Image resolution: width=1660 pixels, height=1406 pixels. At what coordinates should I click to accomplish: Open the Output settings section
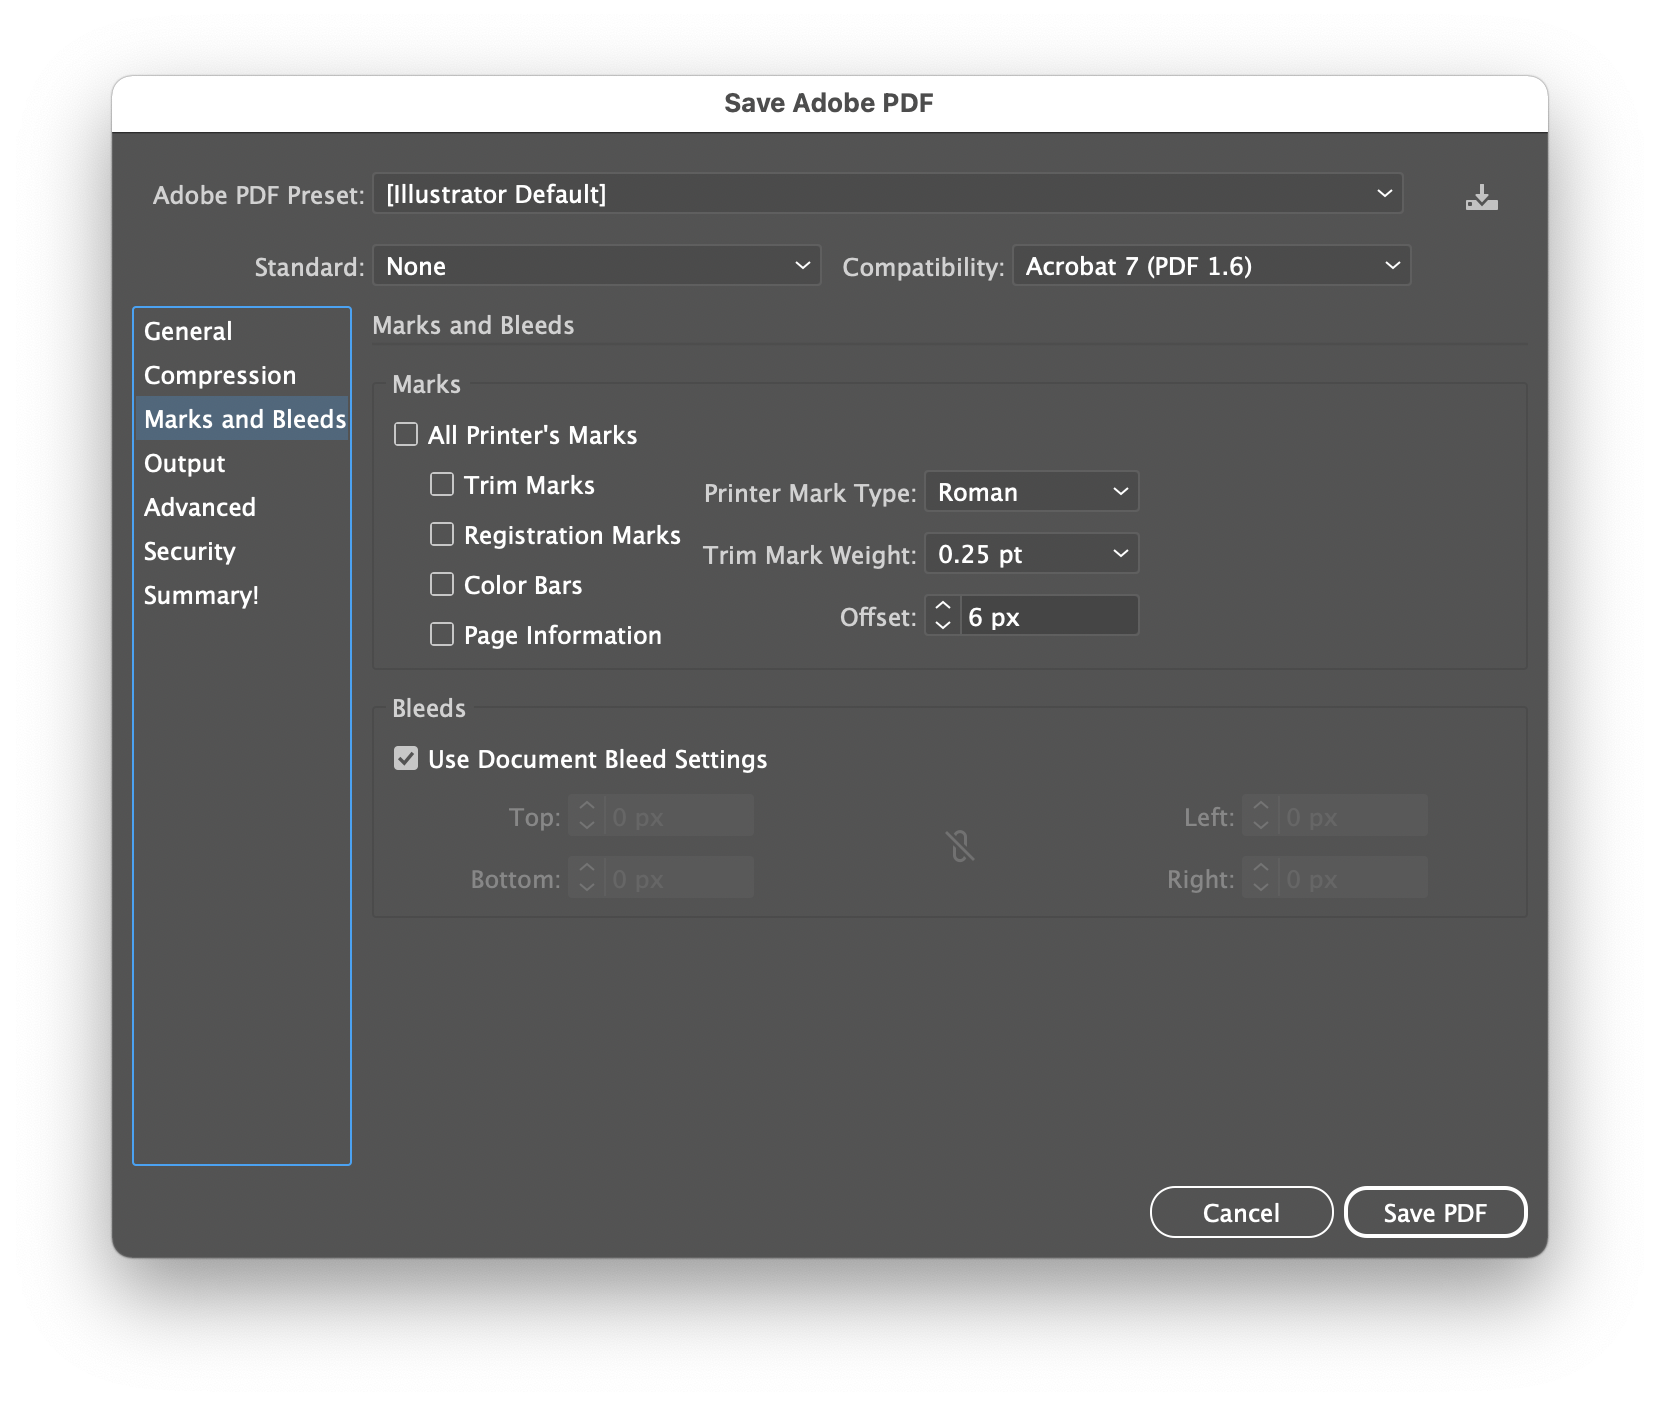[184, 463]
